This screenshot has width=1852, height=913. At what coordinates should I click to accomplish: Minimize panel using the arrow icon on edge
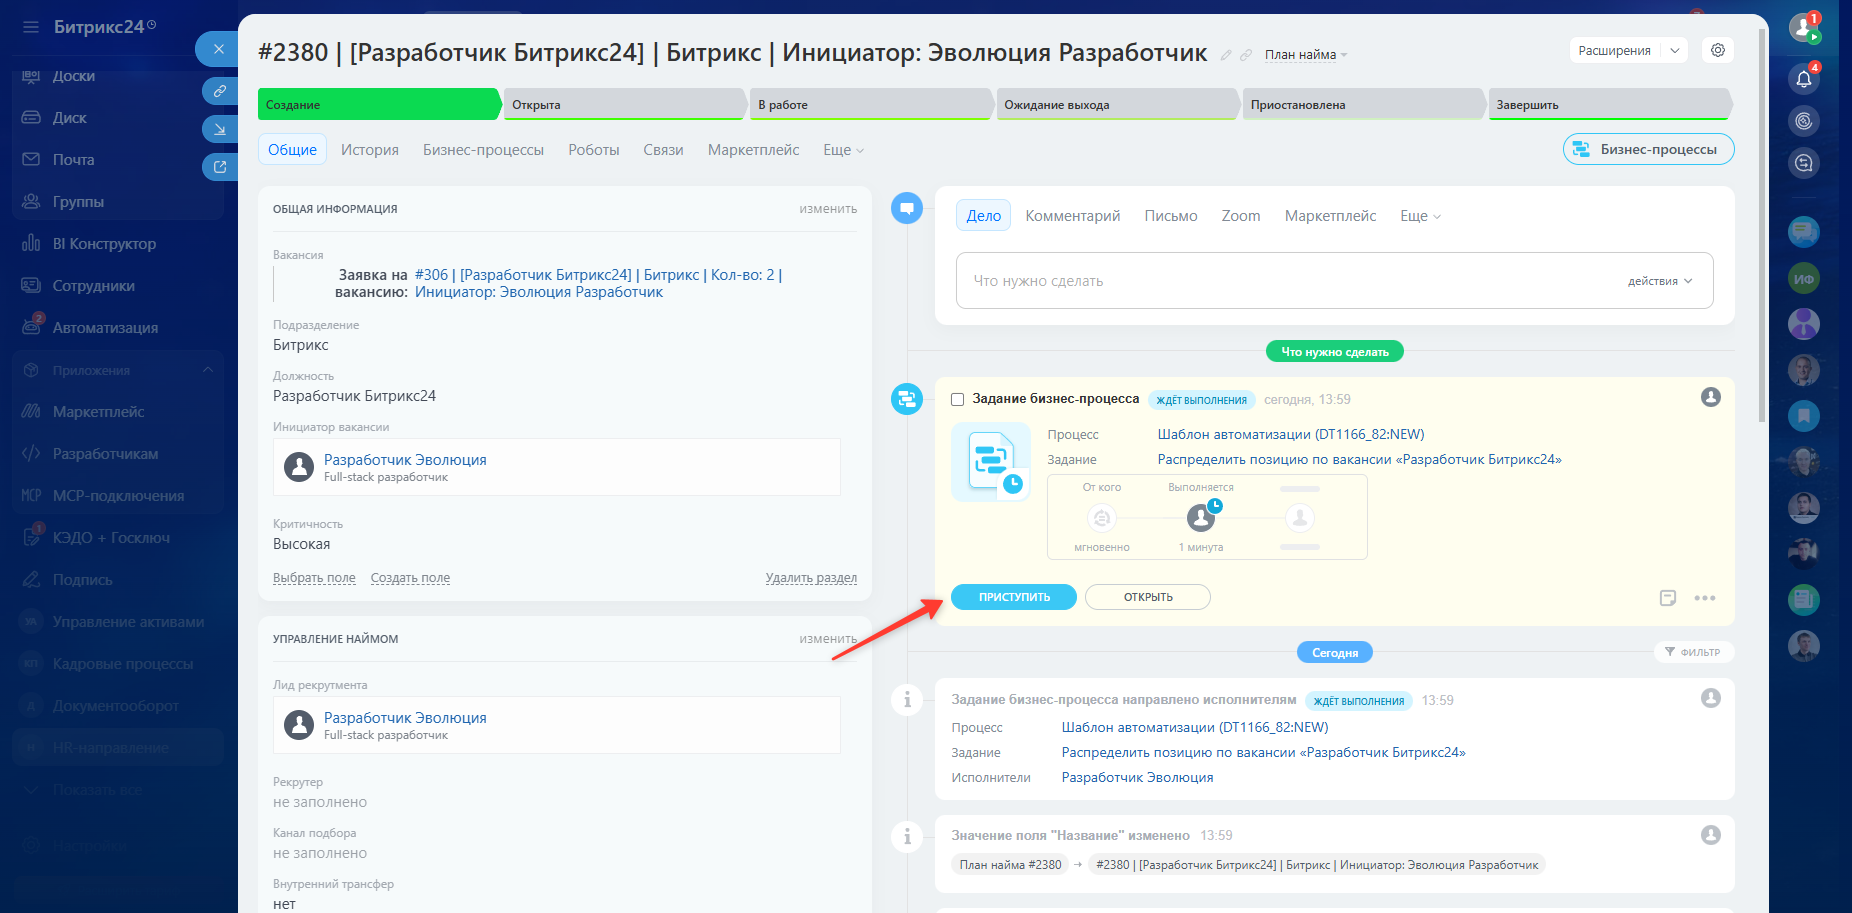[x=220, y=129]
